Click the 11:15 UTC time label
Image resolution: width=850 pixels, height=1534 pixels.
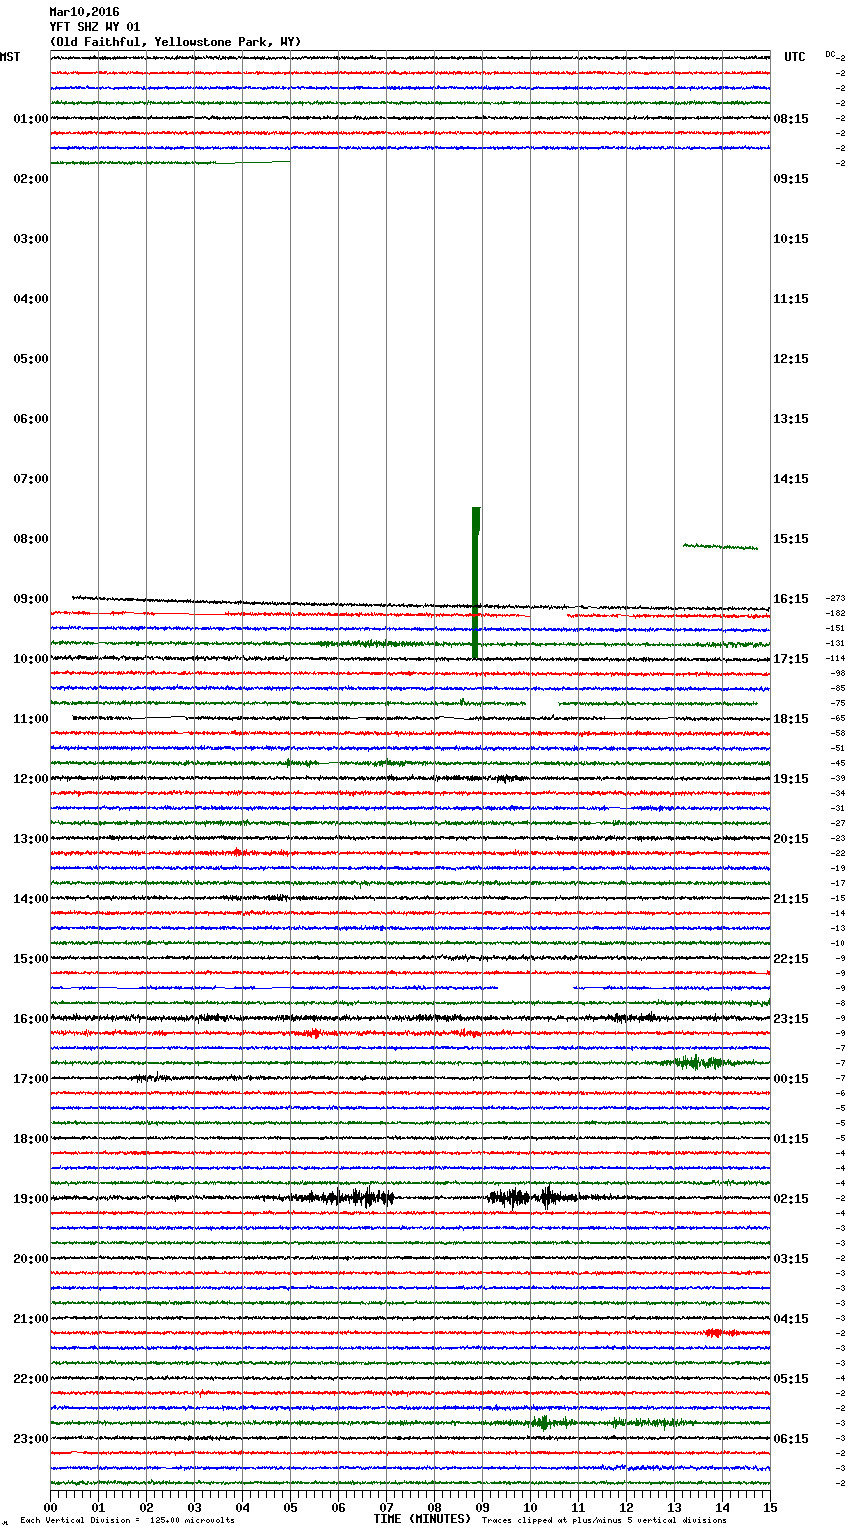pyautogui.click(x=791, y=299)
